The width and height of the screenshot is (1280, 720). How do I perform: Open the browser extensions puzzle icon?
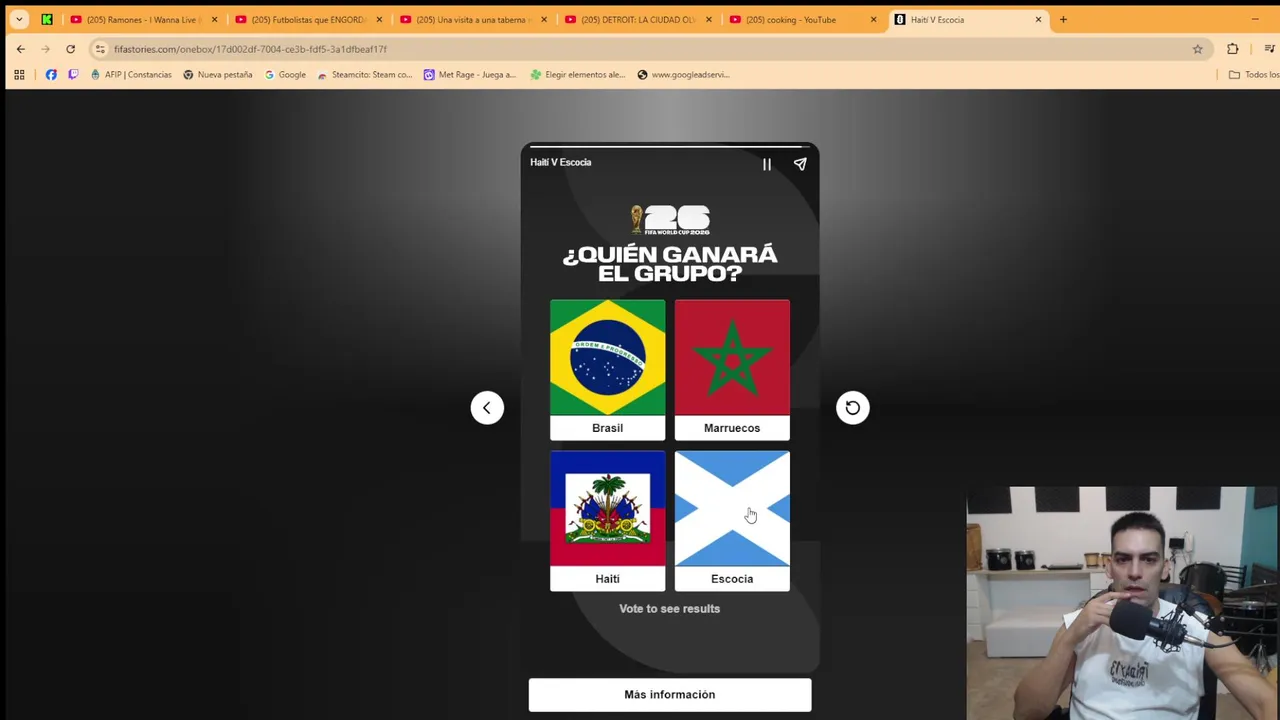1232,49
